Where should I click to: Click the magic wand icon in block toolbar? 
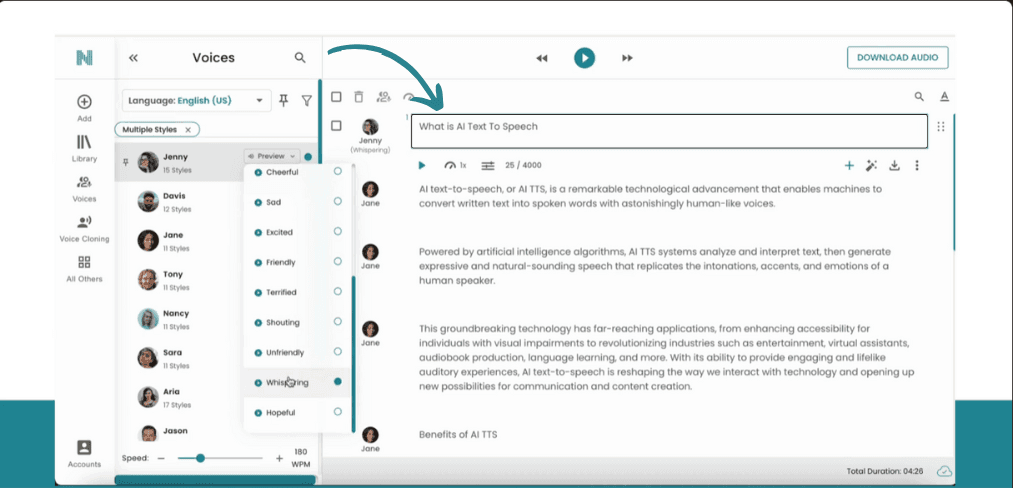pyautogui.click(x=871, y=165)
